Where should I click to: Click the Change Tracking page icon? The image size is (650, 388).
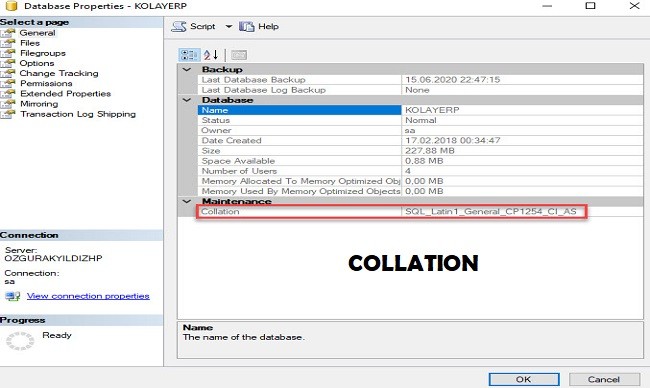(8, 74)
